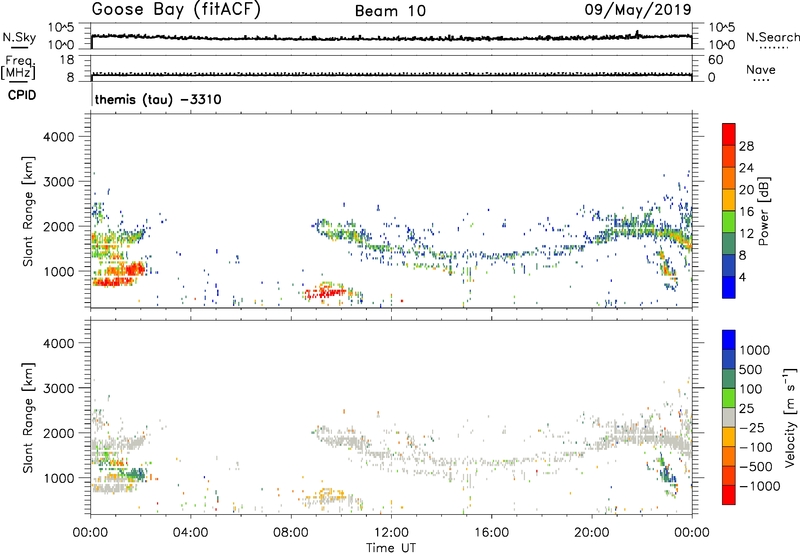Click the dotted Nave legend line sample
The image size is (800, 554).
click(761, 80)
